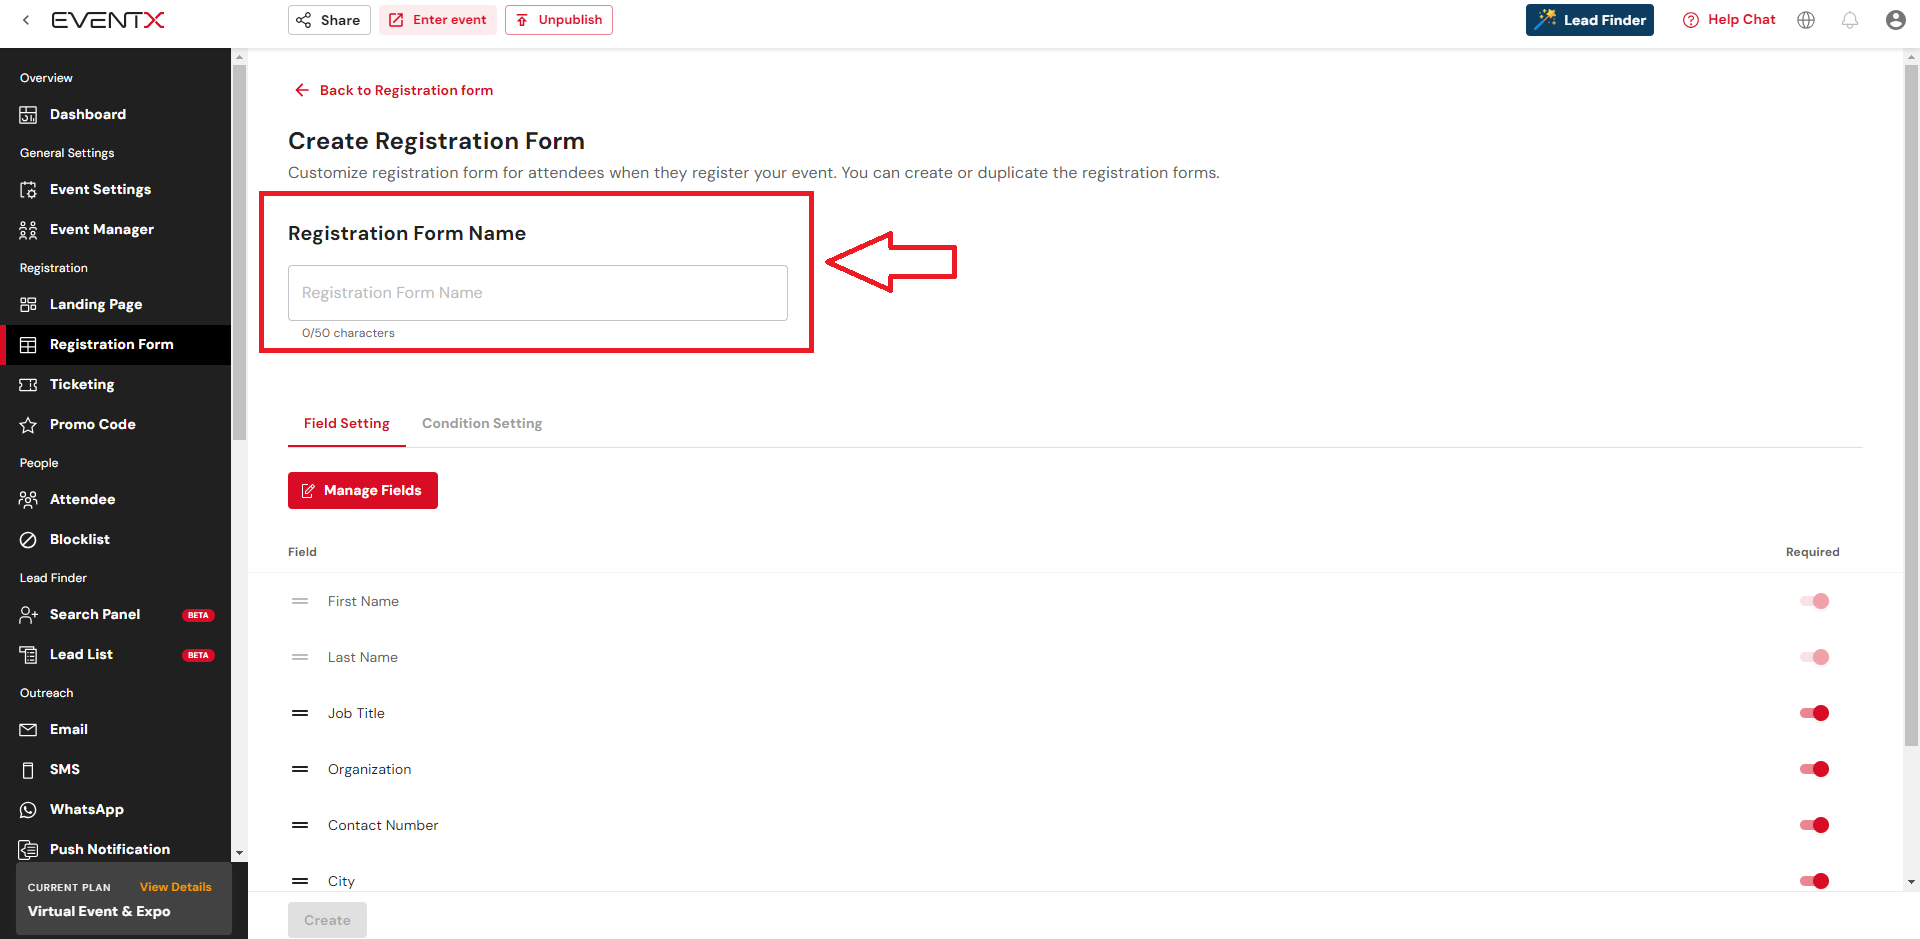Open the language globe icon

click(1806, 20)
